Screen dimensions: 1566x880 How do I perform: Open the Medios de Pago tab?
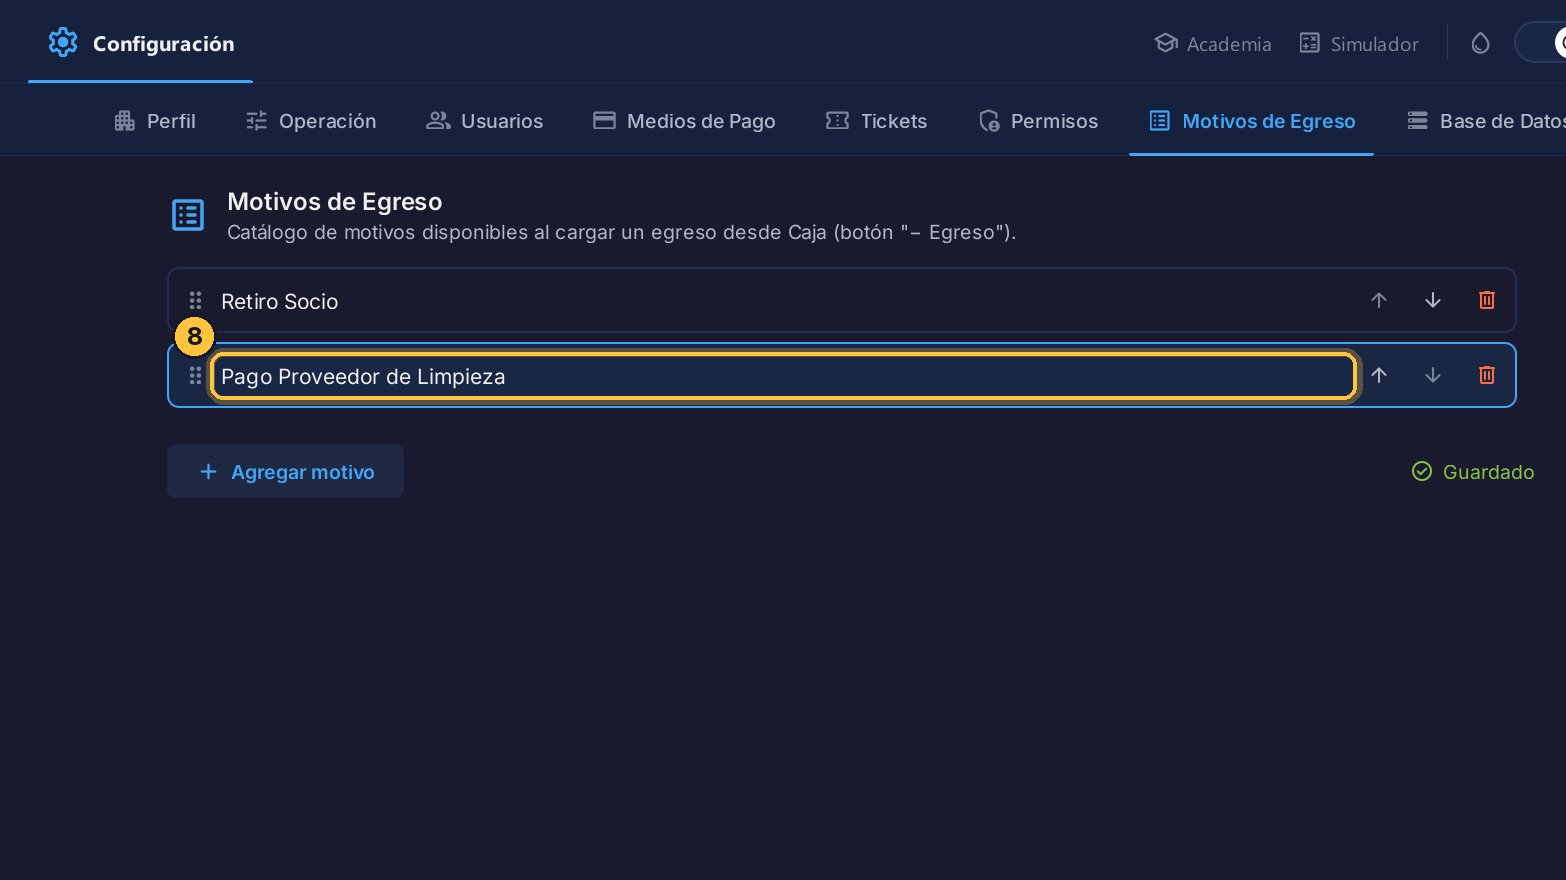coord(684,121)
